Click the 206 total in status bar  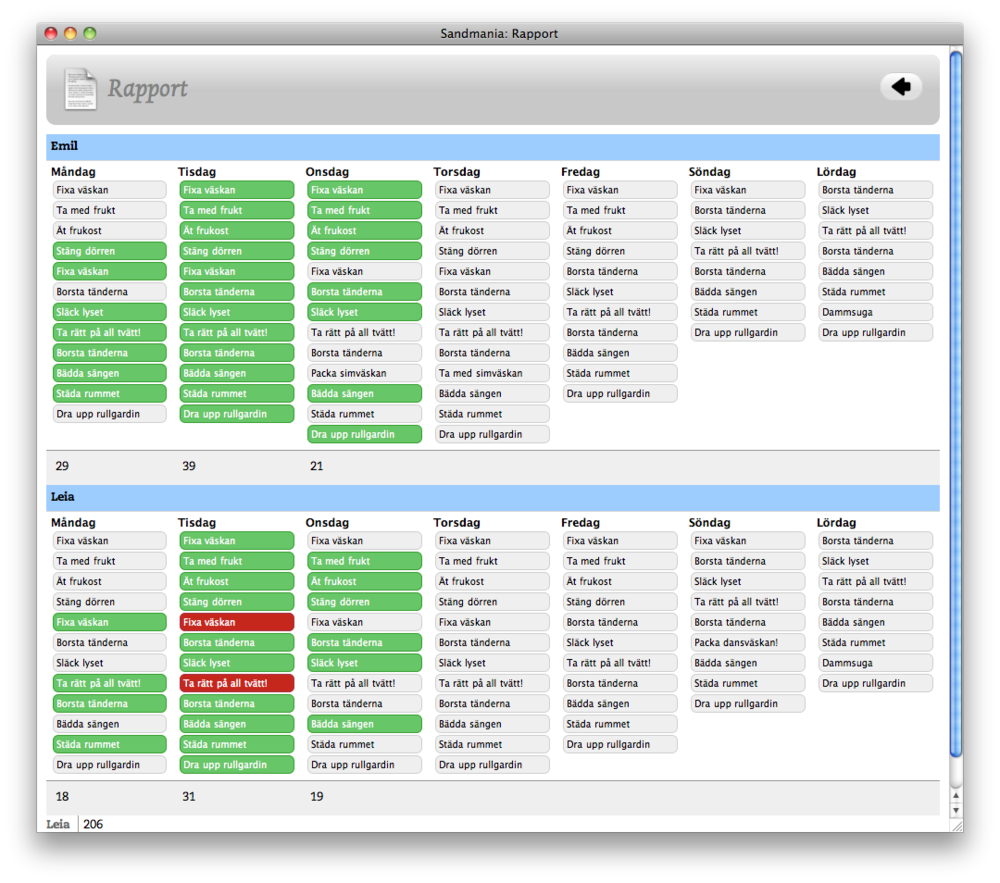[93, 824]
